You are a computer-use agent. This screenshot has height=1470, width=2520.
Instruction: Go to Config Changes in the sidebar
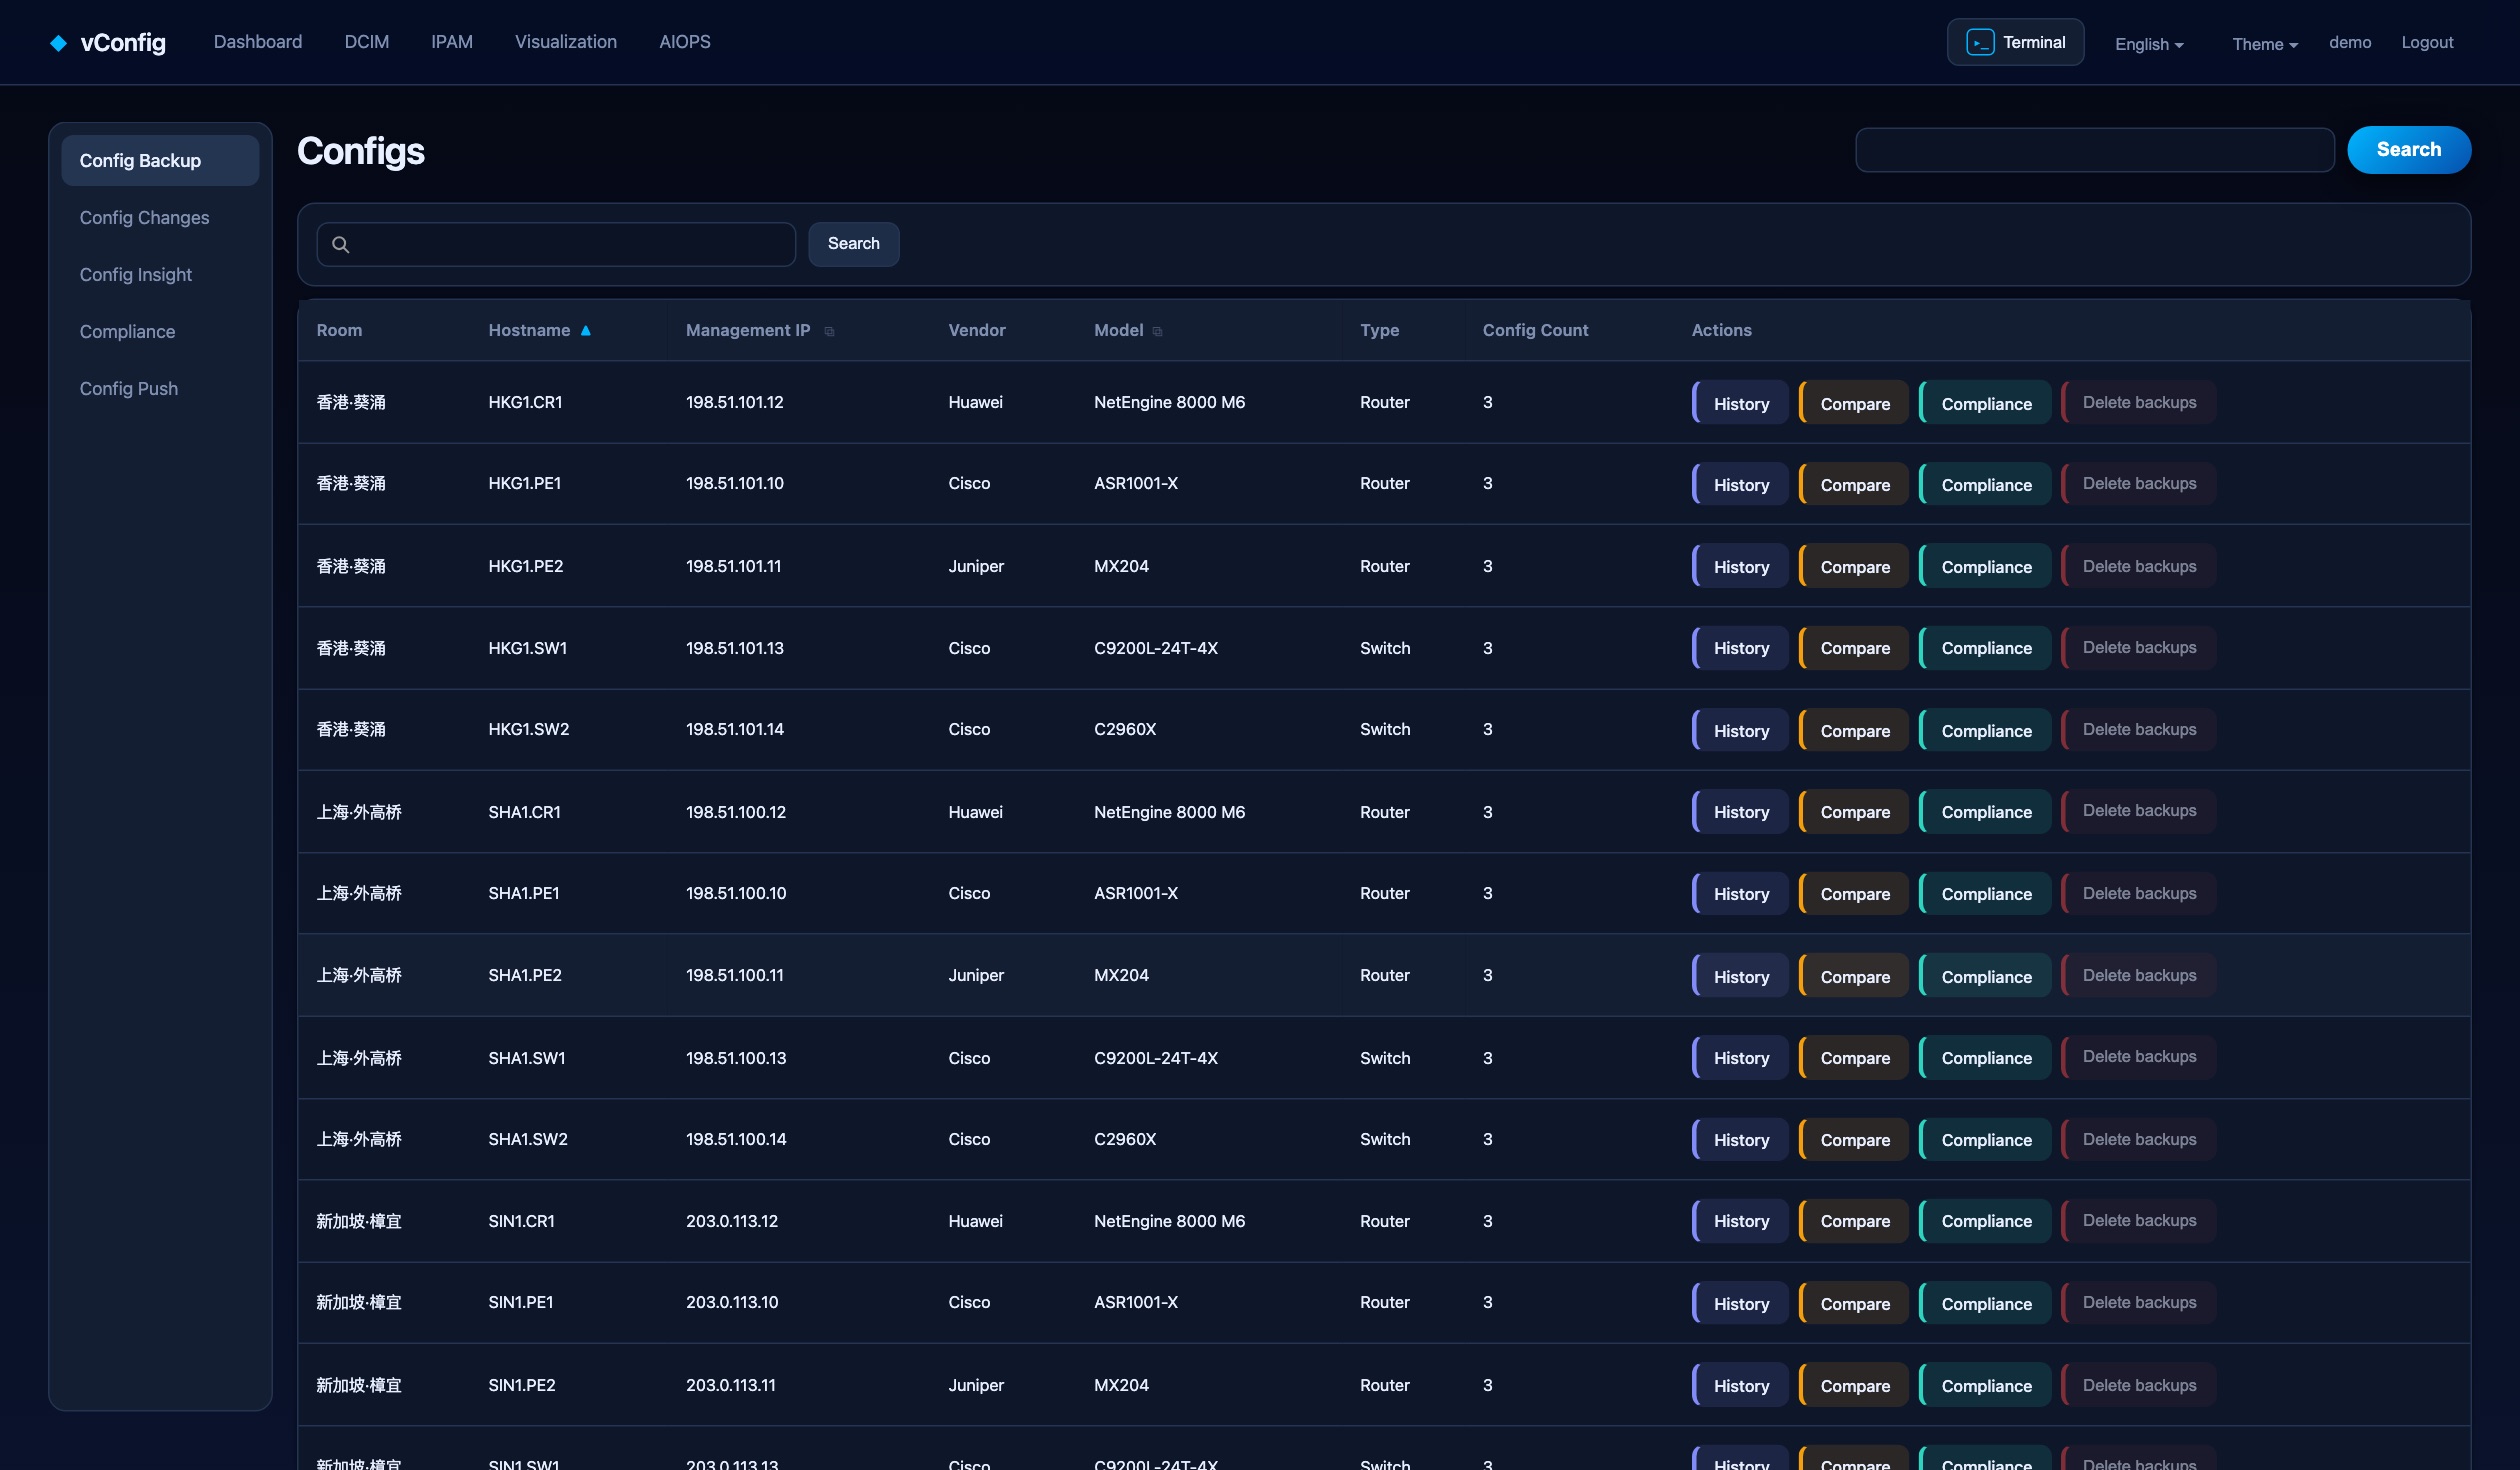pos(160,218)
